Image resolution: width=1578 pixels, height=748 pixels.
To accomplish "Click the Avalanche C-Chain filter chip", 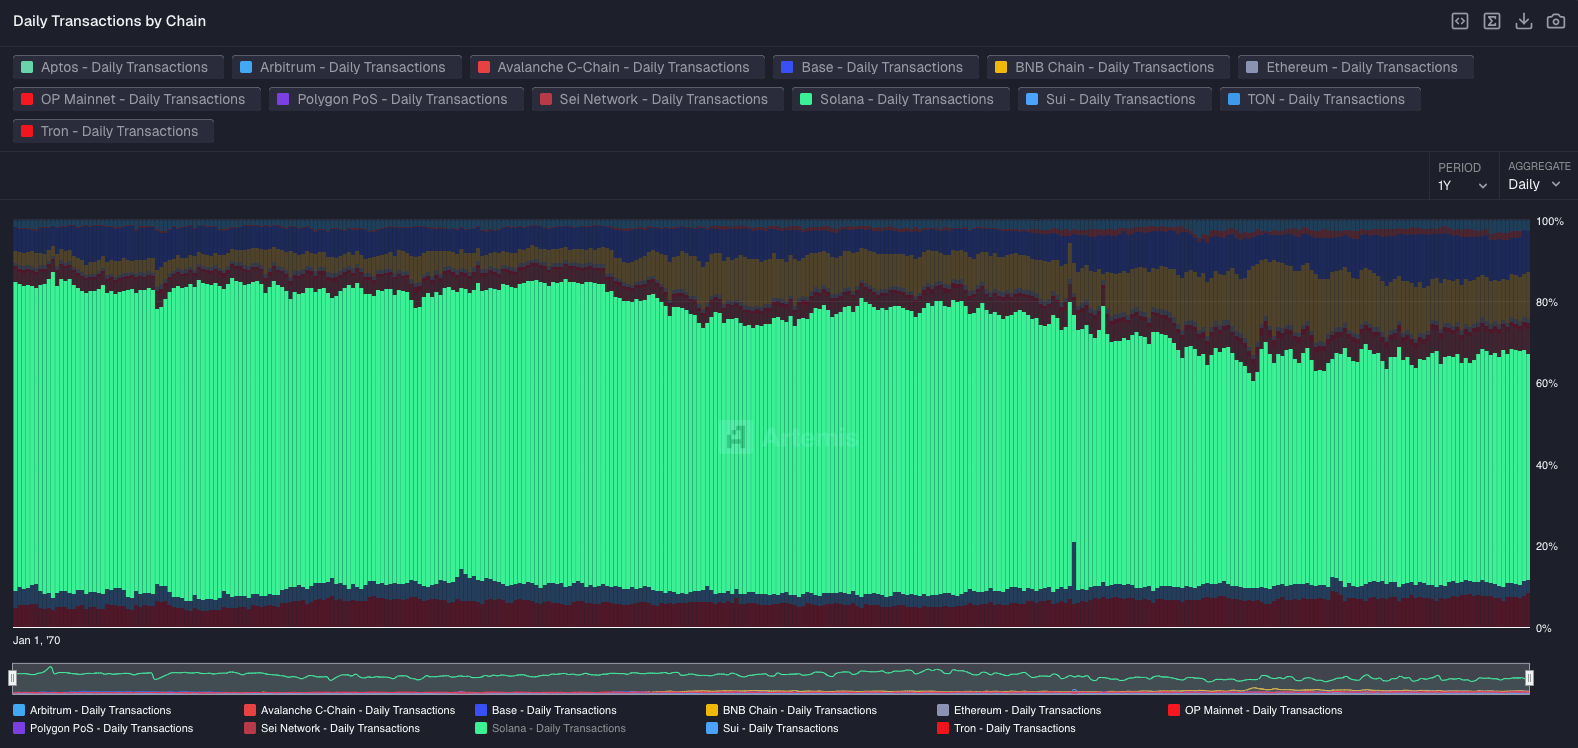I will pyautogui.click(x=615, y=67).
